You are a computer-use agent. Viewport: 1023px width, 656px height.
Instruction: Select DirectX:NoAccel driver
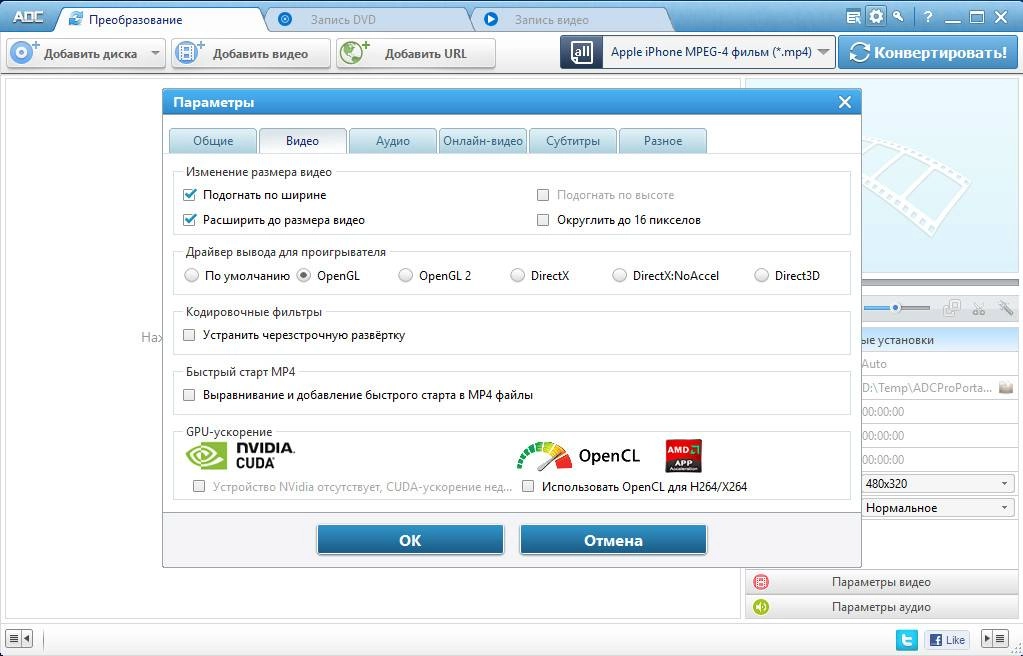619,275
